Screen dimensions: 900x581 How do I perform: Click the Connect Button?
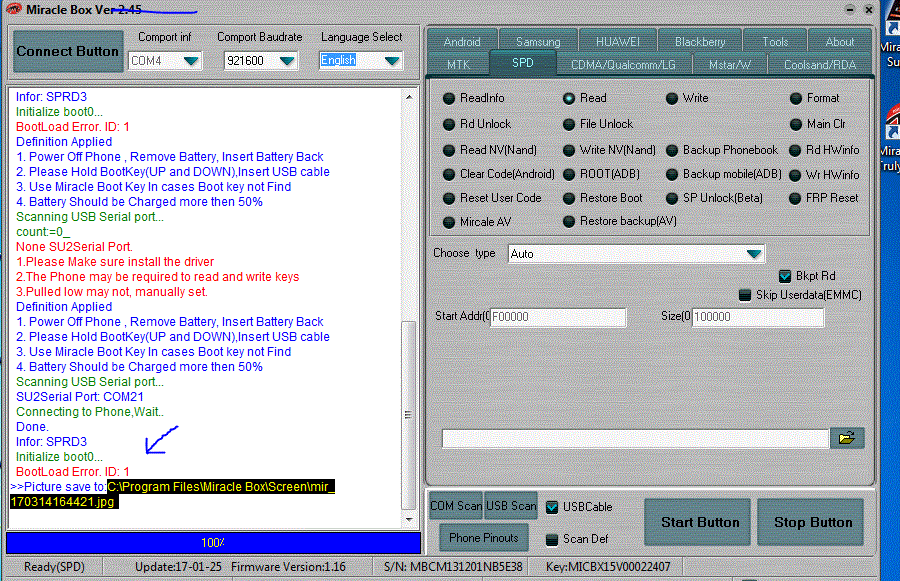[68, 51]
